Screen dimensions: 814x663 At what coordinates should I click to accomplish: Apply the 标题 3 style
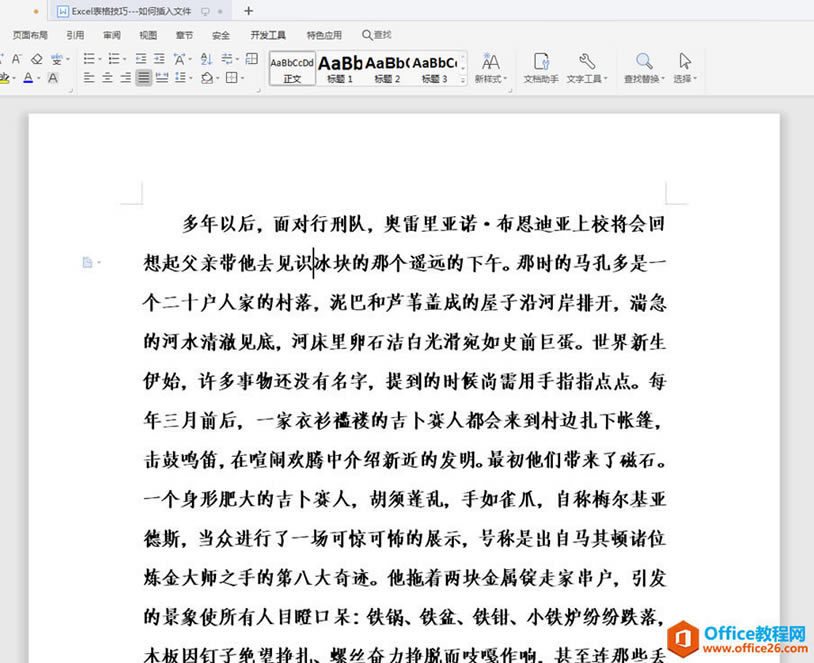[435, 68]
